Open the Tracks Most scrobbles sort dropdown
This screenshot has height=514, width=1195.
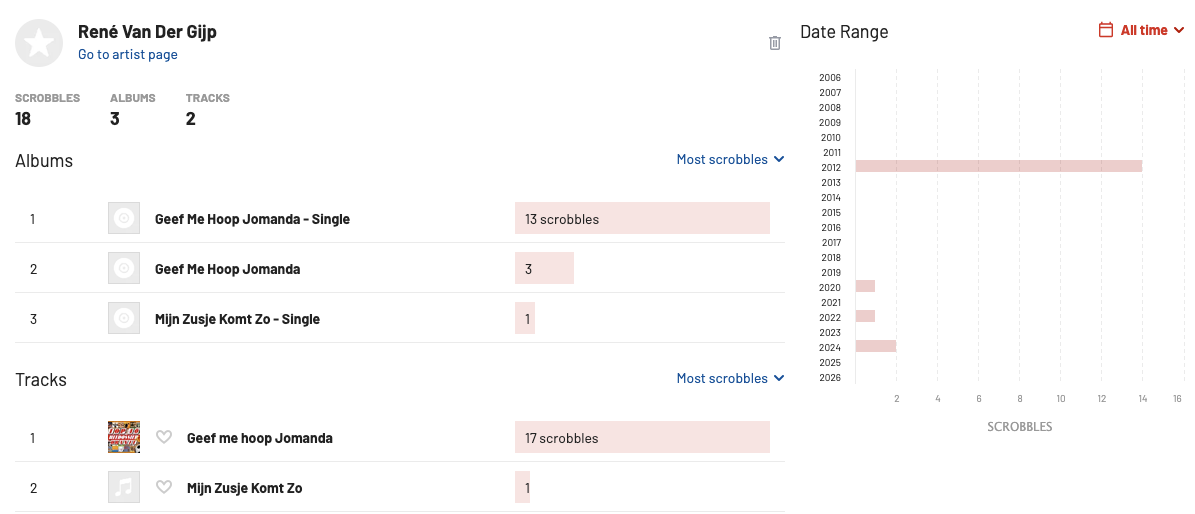click(730, 378)
